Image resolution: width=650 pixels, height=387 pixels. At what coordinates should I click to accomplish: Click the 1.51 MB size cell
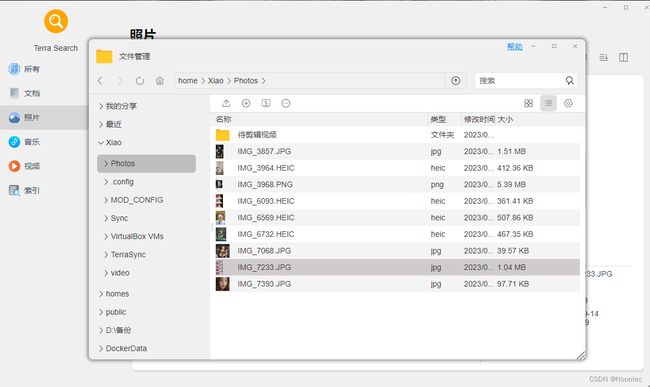coord(512,151)
